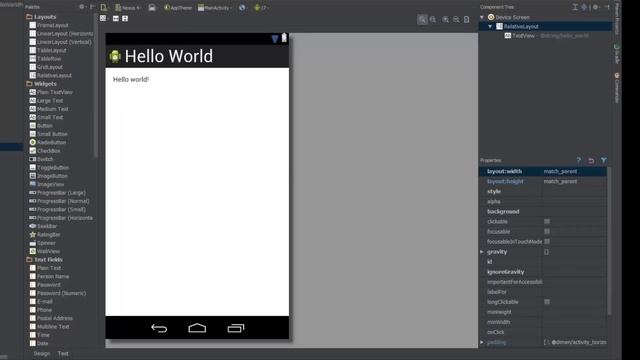Click the Component Tree expand all icon
The width and height of the screenshot is (640, 360).
(575, 7)
